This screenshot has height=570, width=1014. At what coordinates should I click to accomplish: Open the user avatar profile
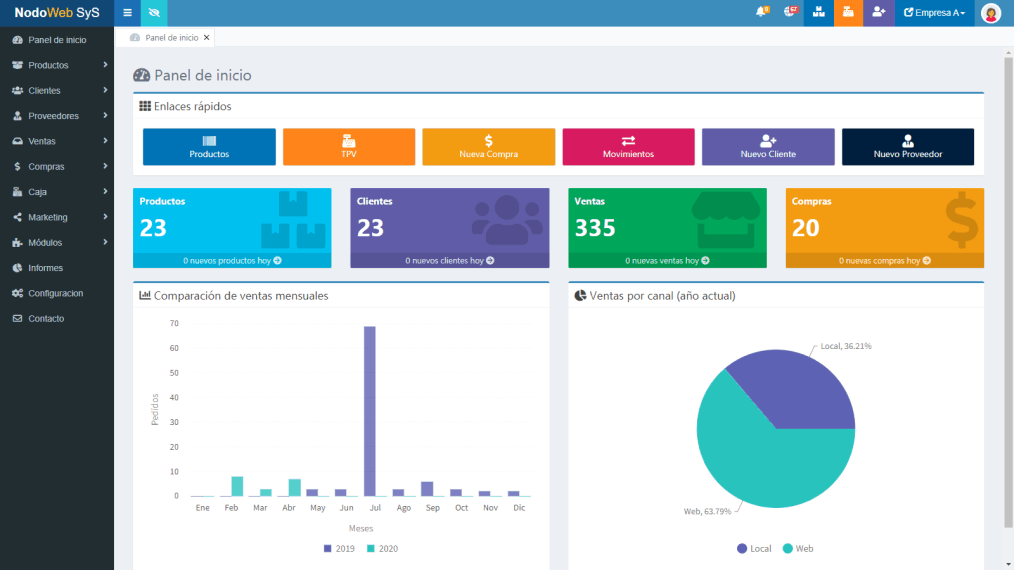coord(990,13)
